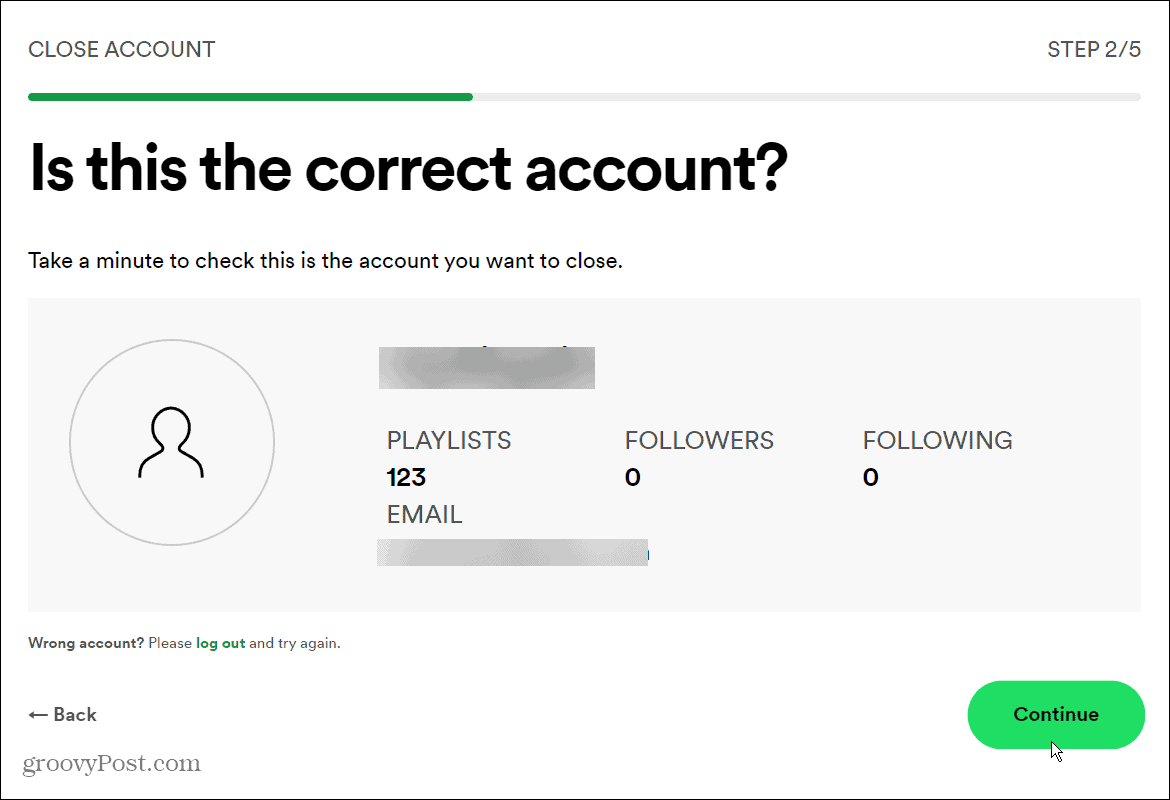1170x800 pixels.
Task: Open the log out link
Action: (x=220, y=643)
